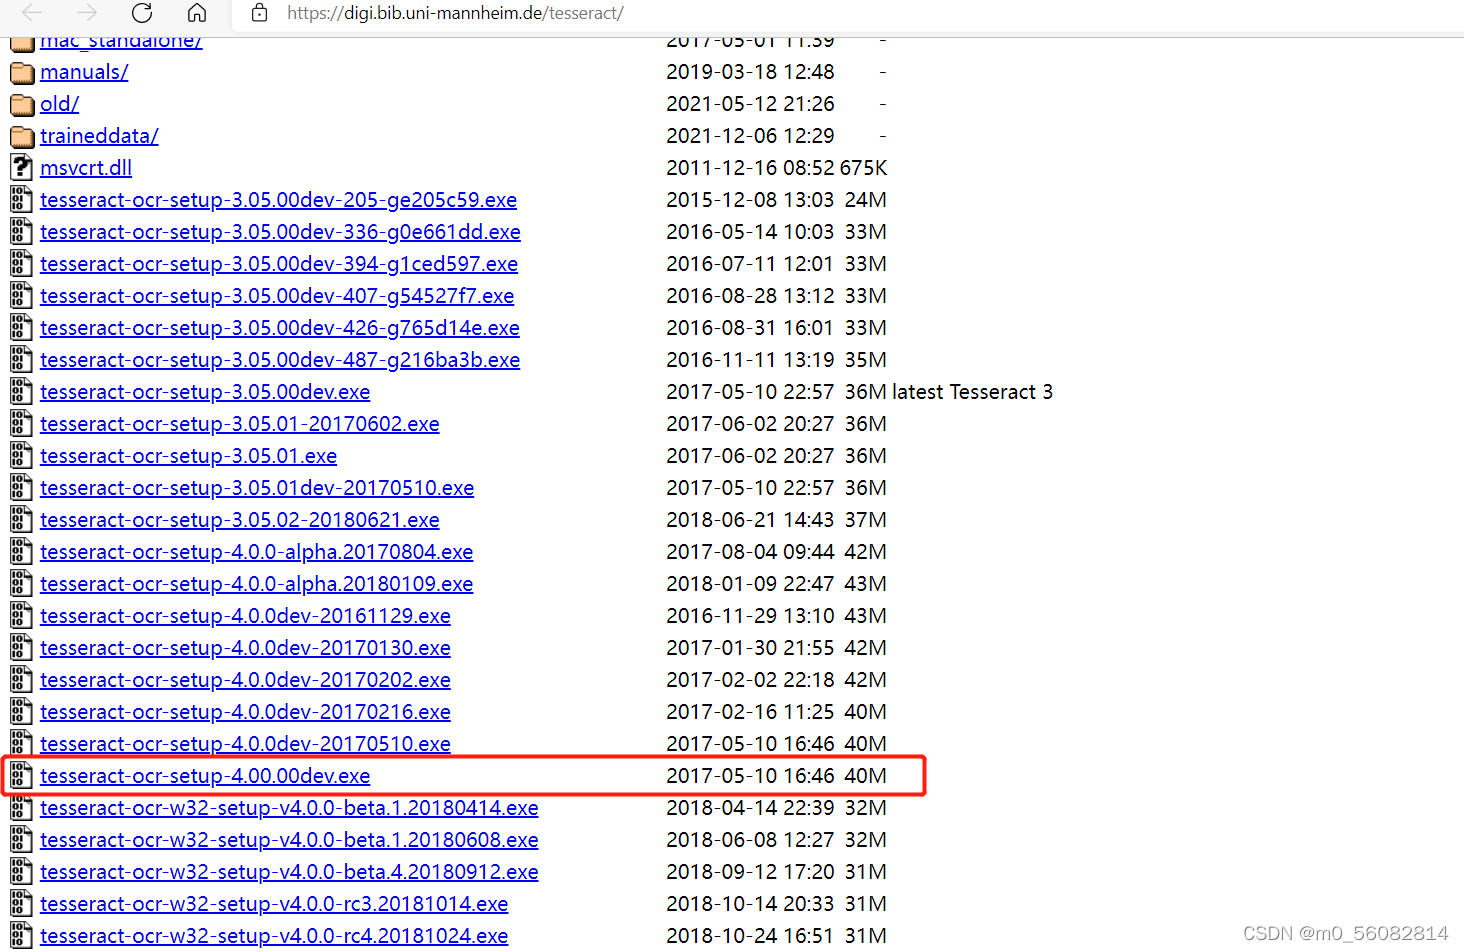Download tesseract-ocr-setup-3.05.00dev.exe
Screen dimensions: 1464x952
click(x=205, y=392)
